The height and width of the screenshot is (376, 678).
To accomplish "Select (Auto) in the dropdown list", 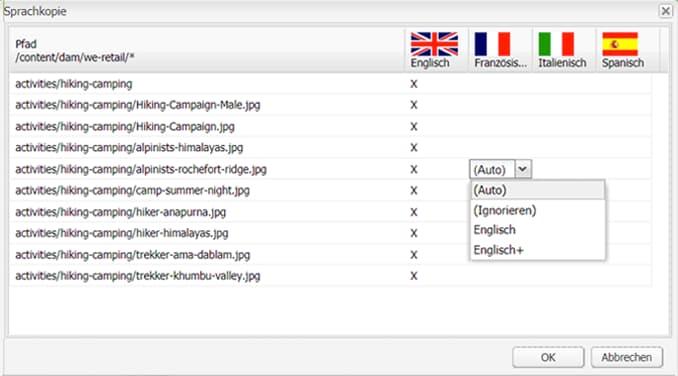I will point(537,190).
